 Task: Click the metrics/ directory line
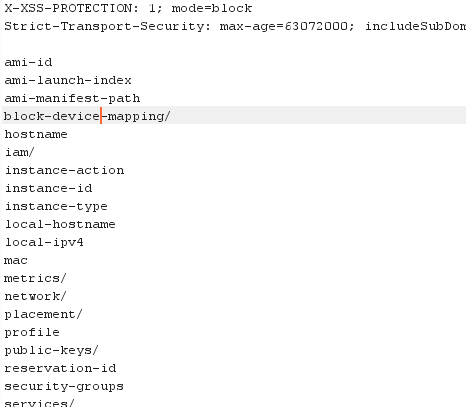[35, 278]
